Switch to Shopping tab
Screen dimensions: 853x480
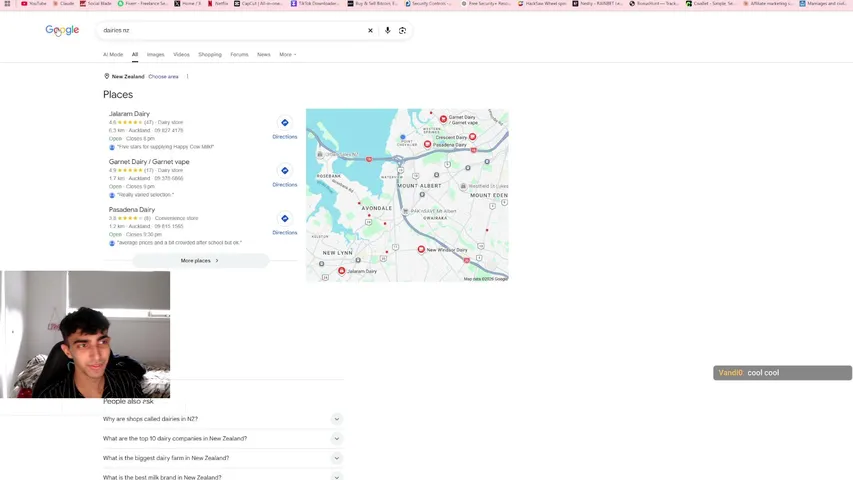(210, 54)
